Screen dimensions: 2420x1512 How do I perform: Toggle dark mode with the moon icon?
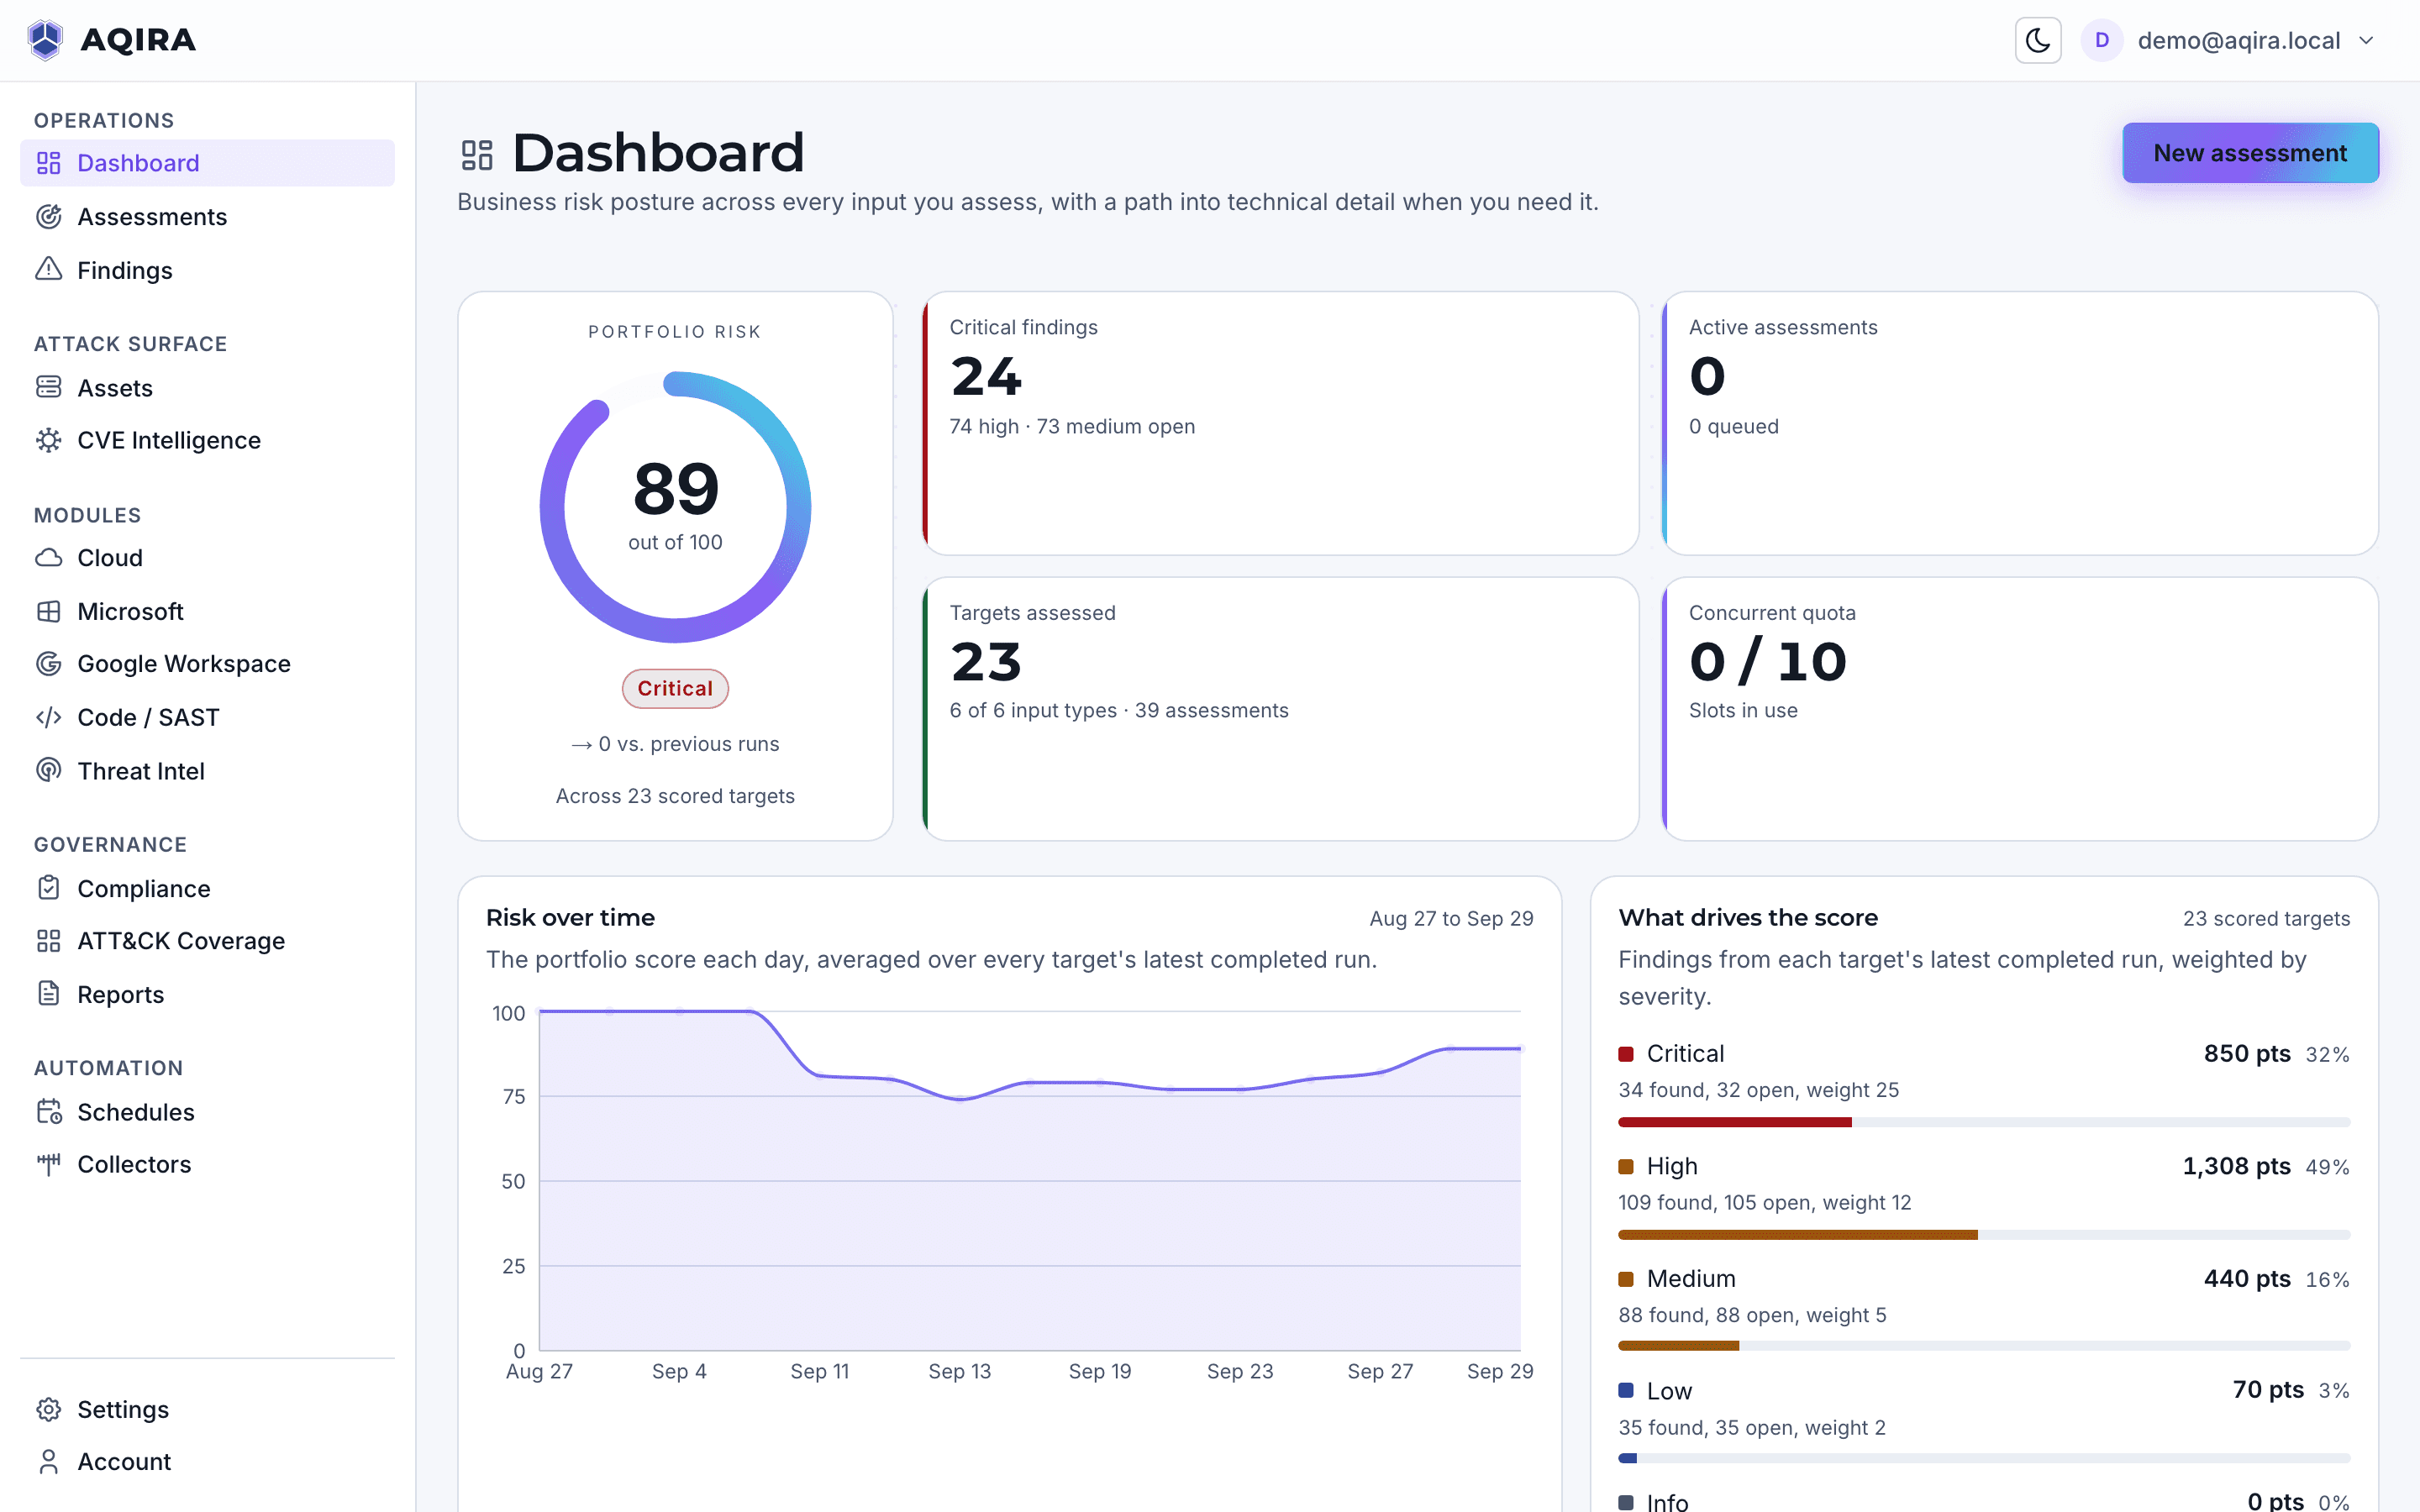2037,40
